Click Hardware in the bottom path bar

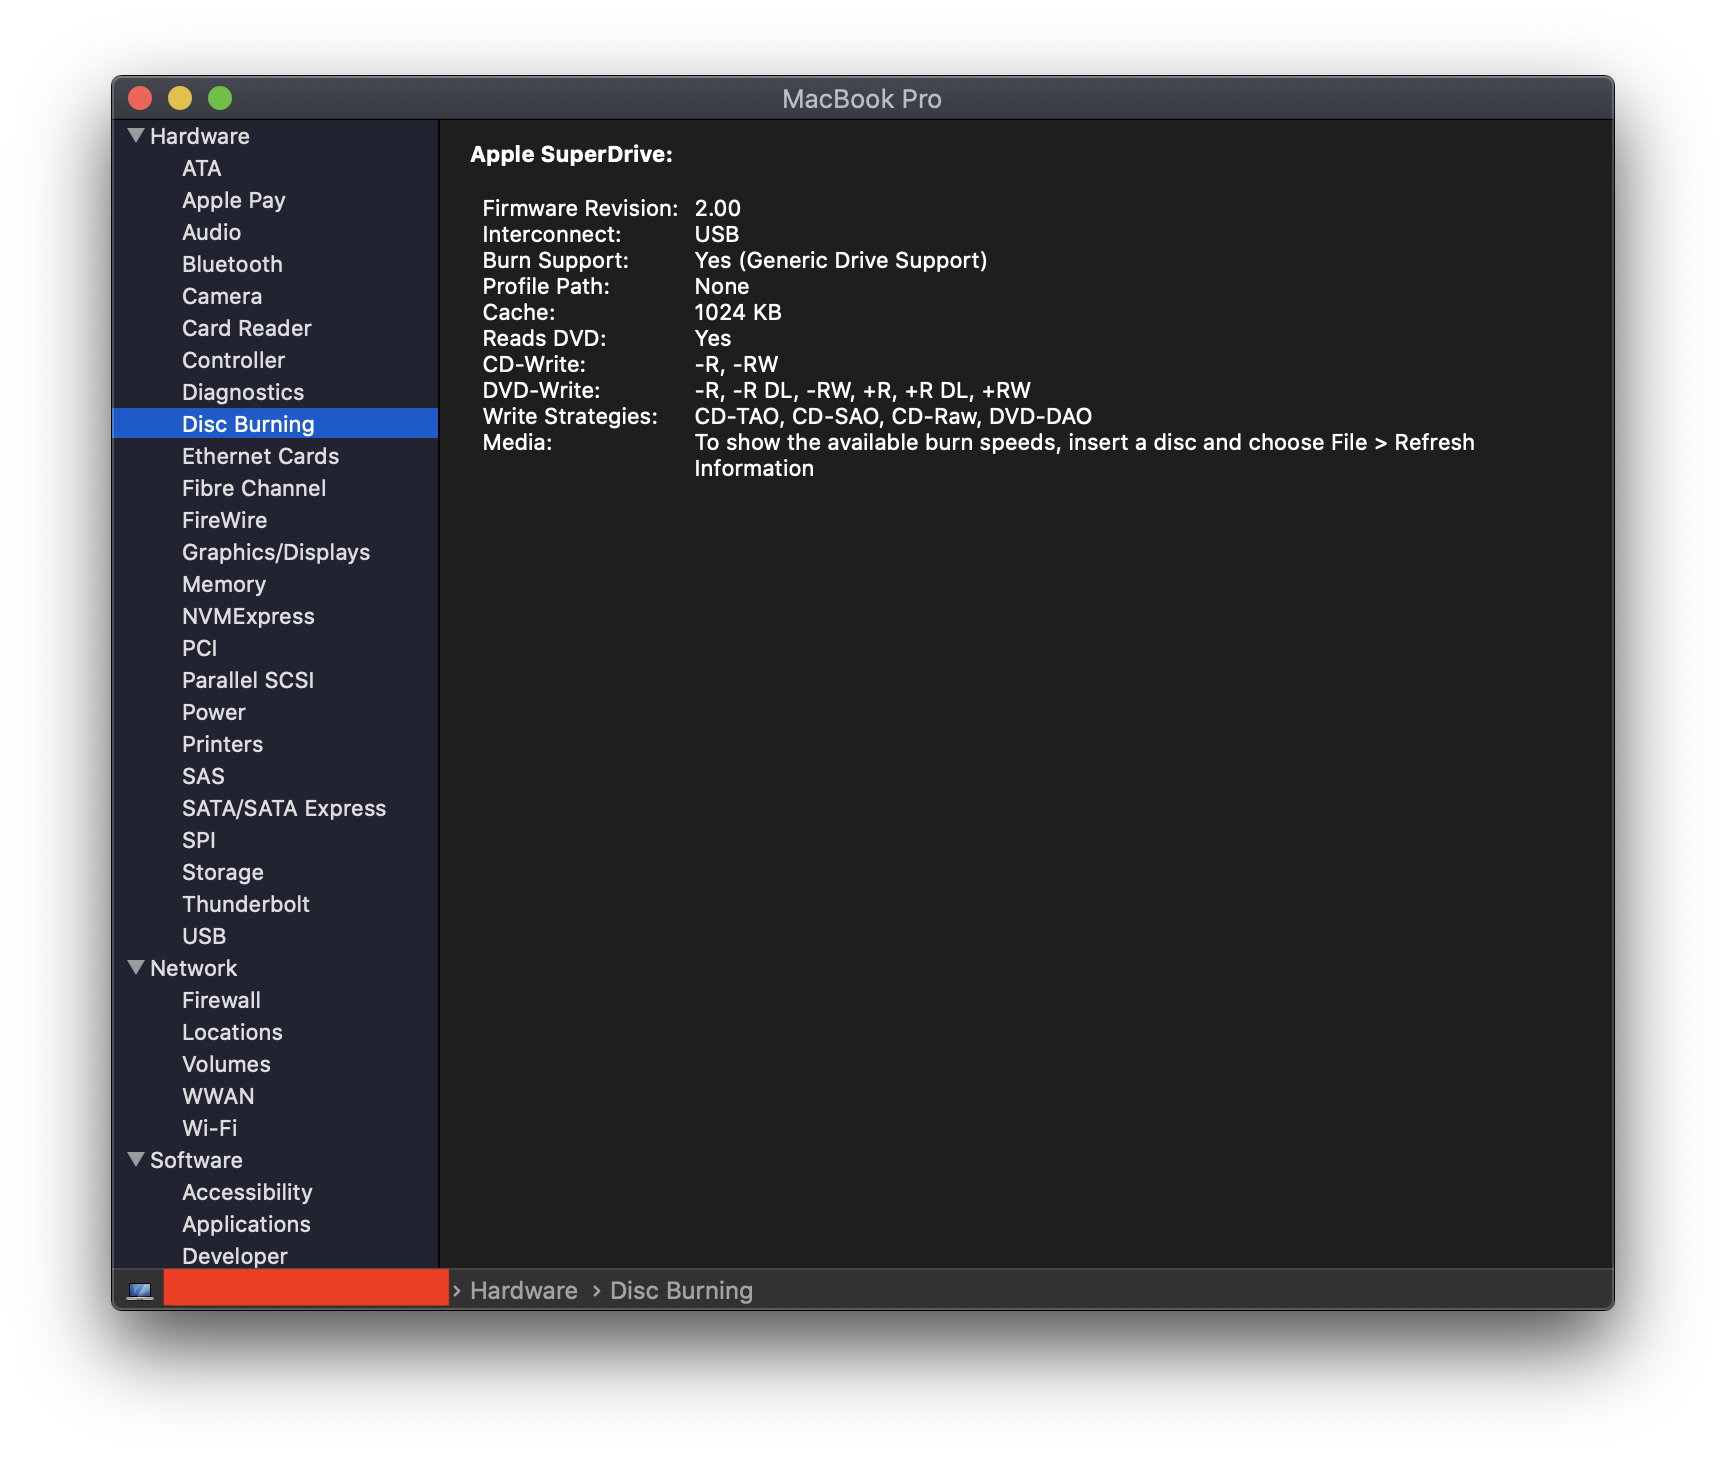tap(524, 1290)
